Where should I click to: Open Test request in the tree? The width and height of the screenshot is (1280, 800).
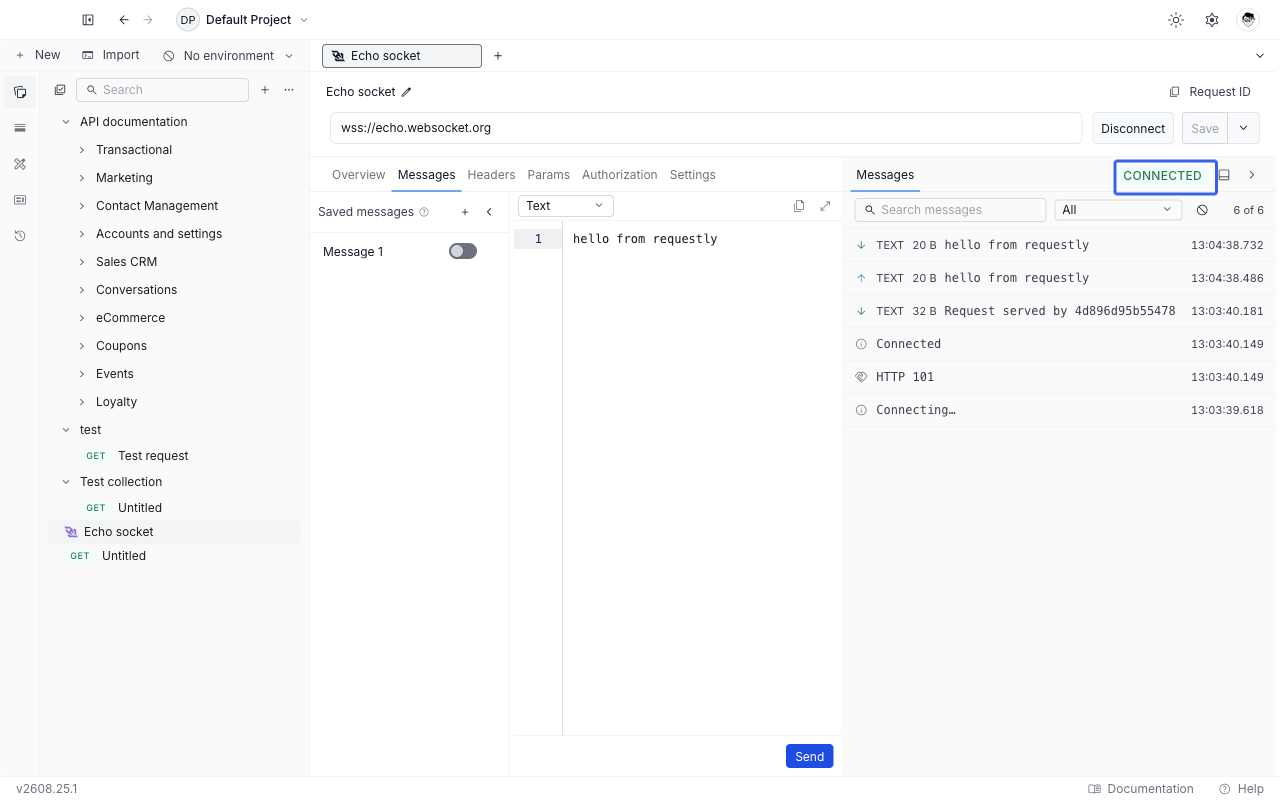click(174, 456)
